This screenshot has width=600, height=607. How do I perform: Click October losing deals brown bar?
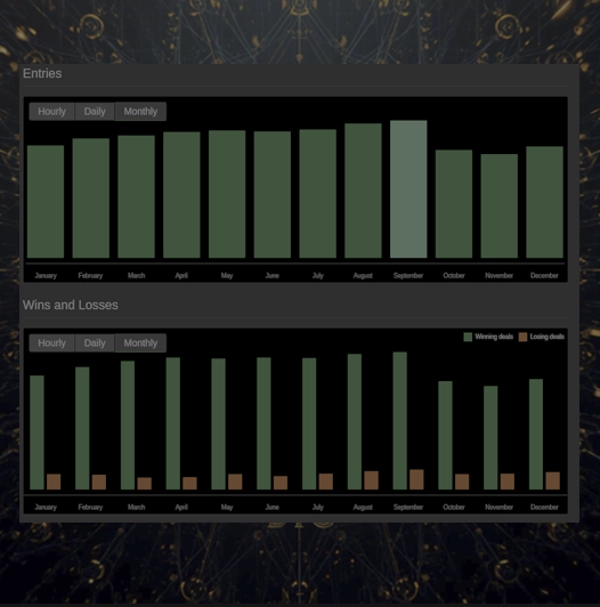[x=462, y=482]
